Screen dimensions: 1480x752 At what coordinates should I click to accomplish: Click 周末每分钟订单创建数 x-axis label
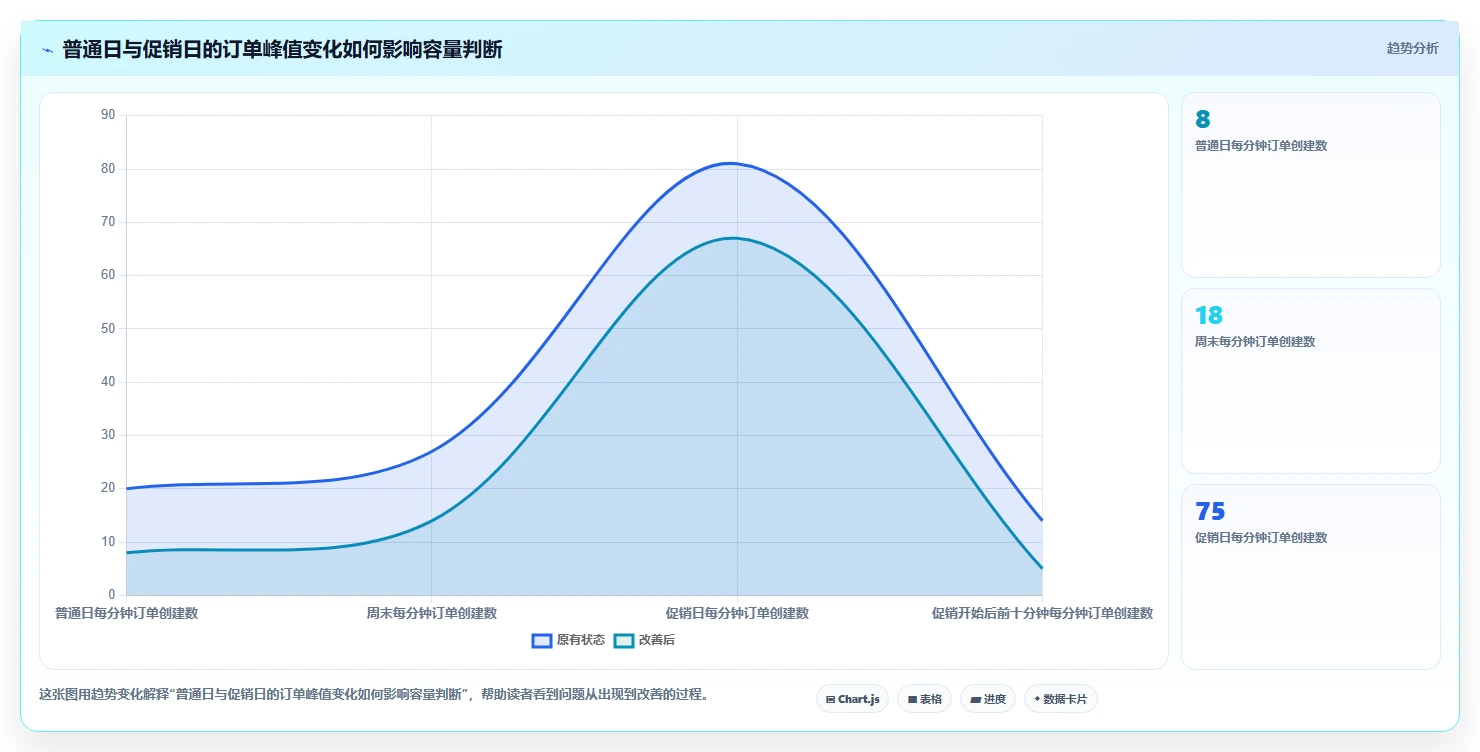coord(431,613)
